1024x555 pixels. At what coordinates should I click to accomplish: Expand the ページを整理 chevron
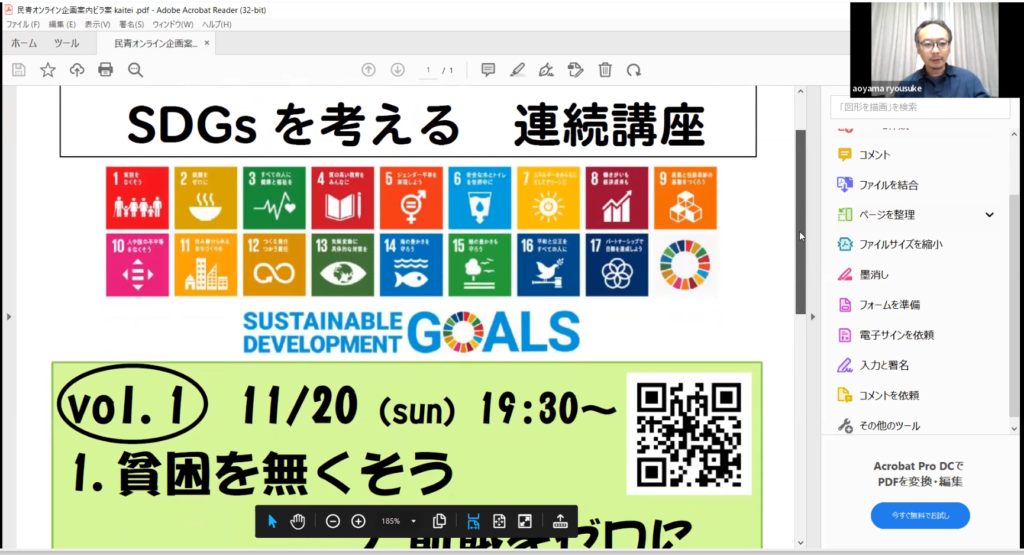pos(990,215)
